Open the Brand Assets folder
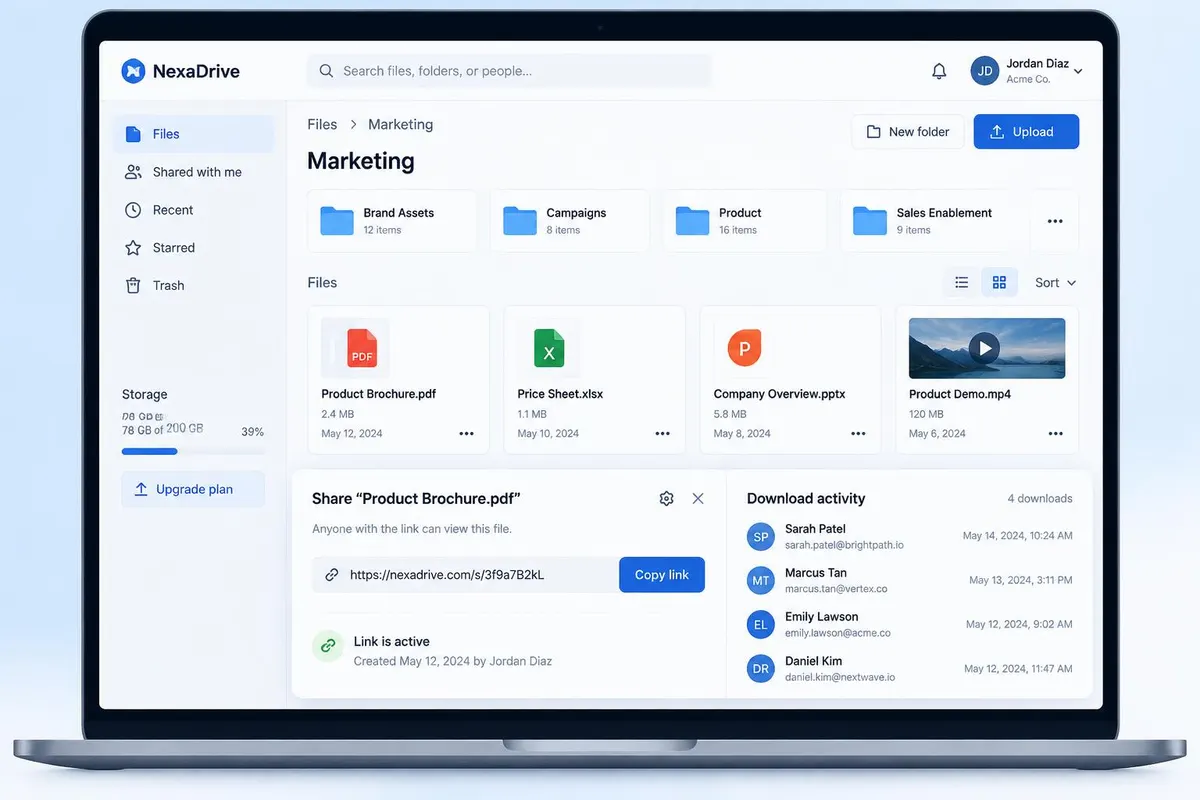 click(392, 221)
